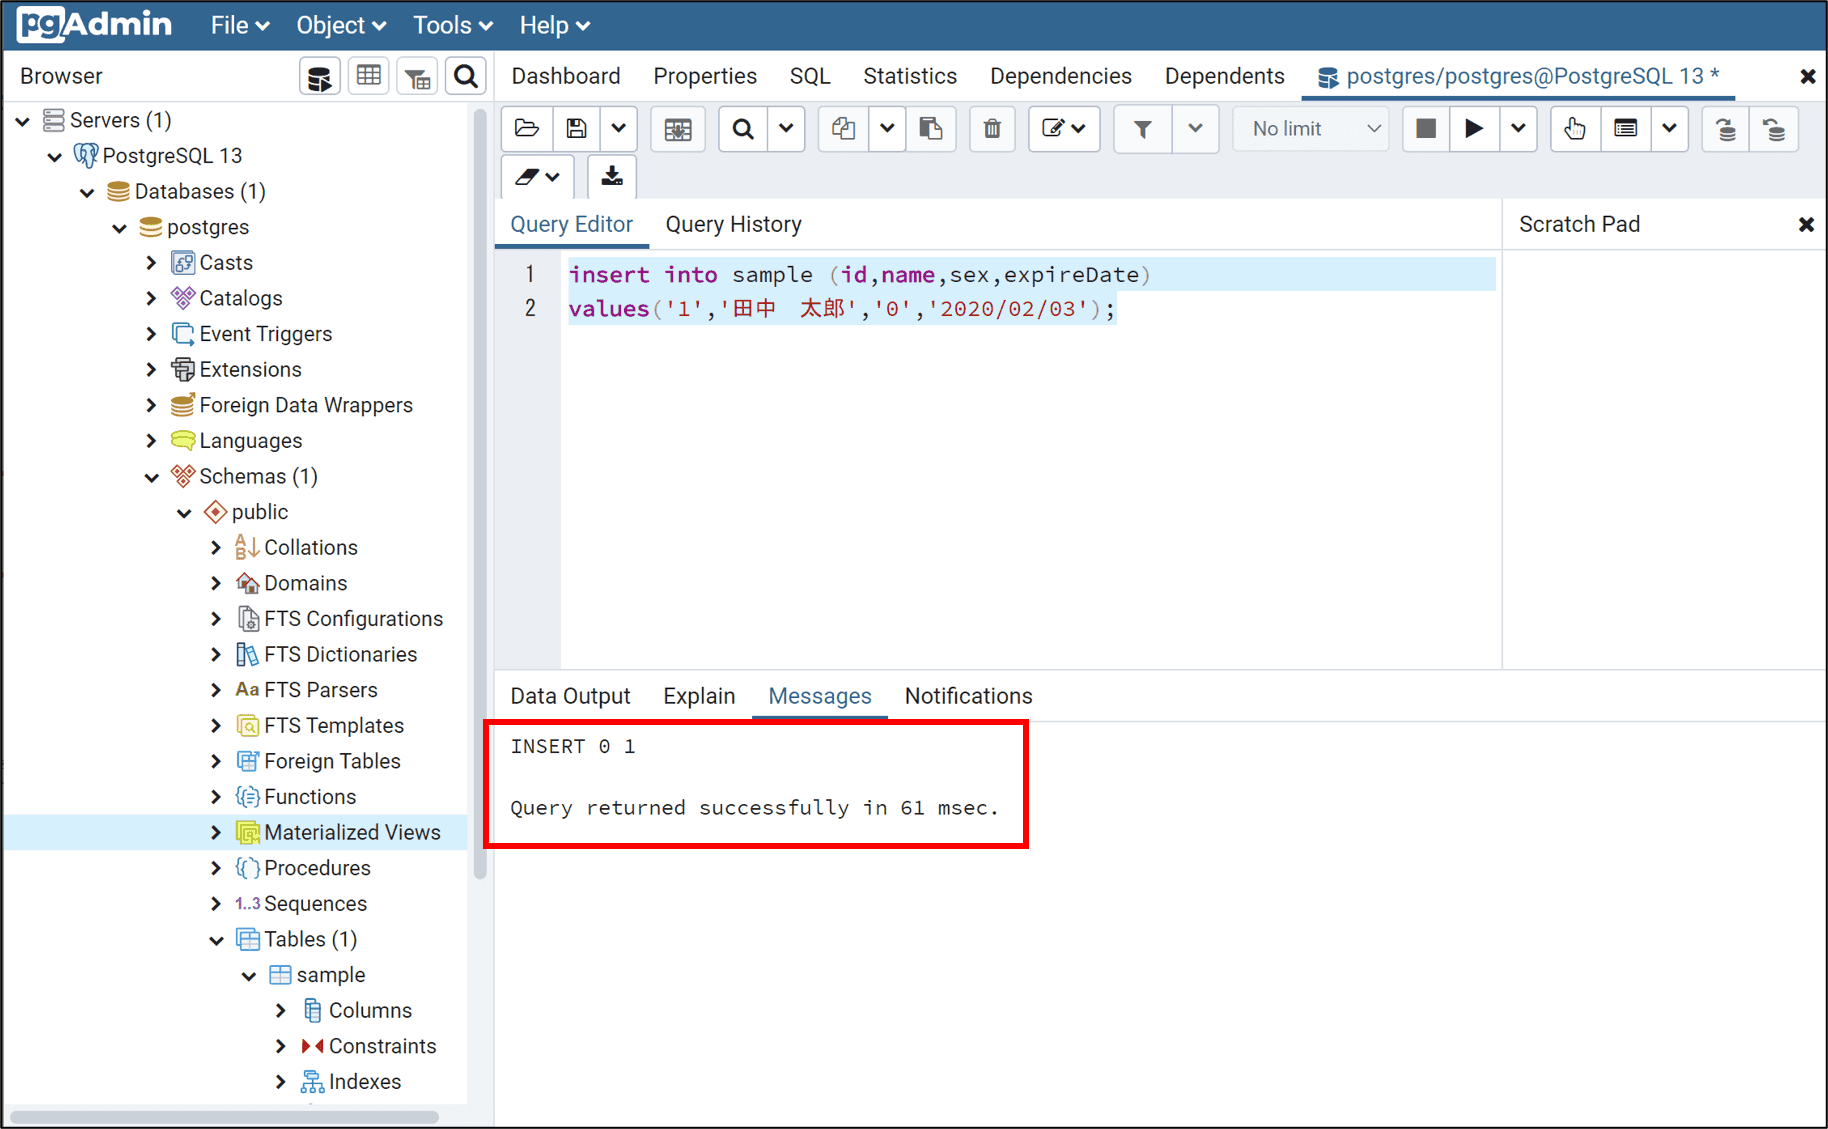Screen dimensions: 1828x1129
Task: Click the Filtered Rows icon in Browser panel
Action: click(418, 77)
